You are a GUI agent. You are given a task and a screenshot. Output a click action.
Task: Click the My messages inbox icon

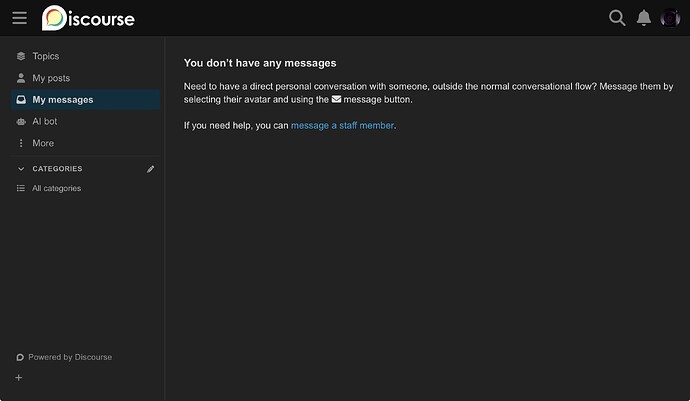tap(21, 99)
